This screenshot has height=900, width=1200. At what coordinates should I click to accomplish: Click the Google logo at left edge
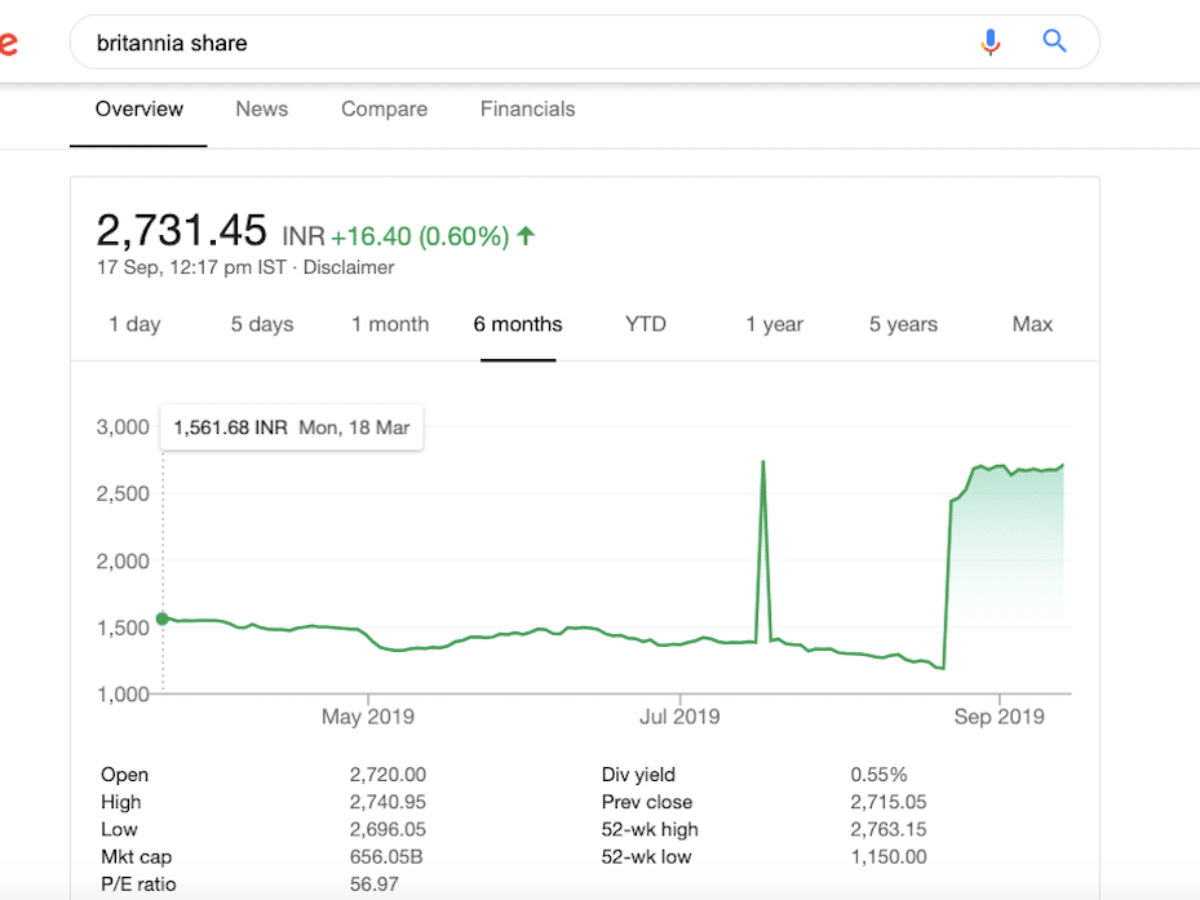click(x=8, y=44)
